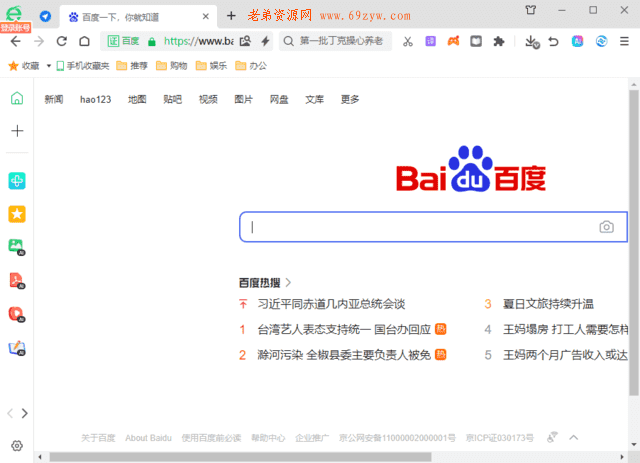Click the reload page button
The width and height of the screenshot is (640, 463).
pyautogui.click(x=61, y=41)
